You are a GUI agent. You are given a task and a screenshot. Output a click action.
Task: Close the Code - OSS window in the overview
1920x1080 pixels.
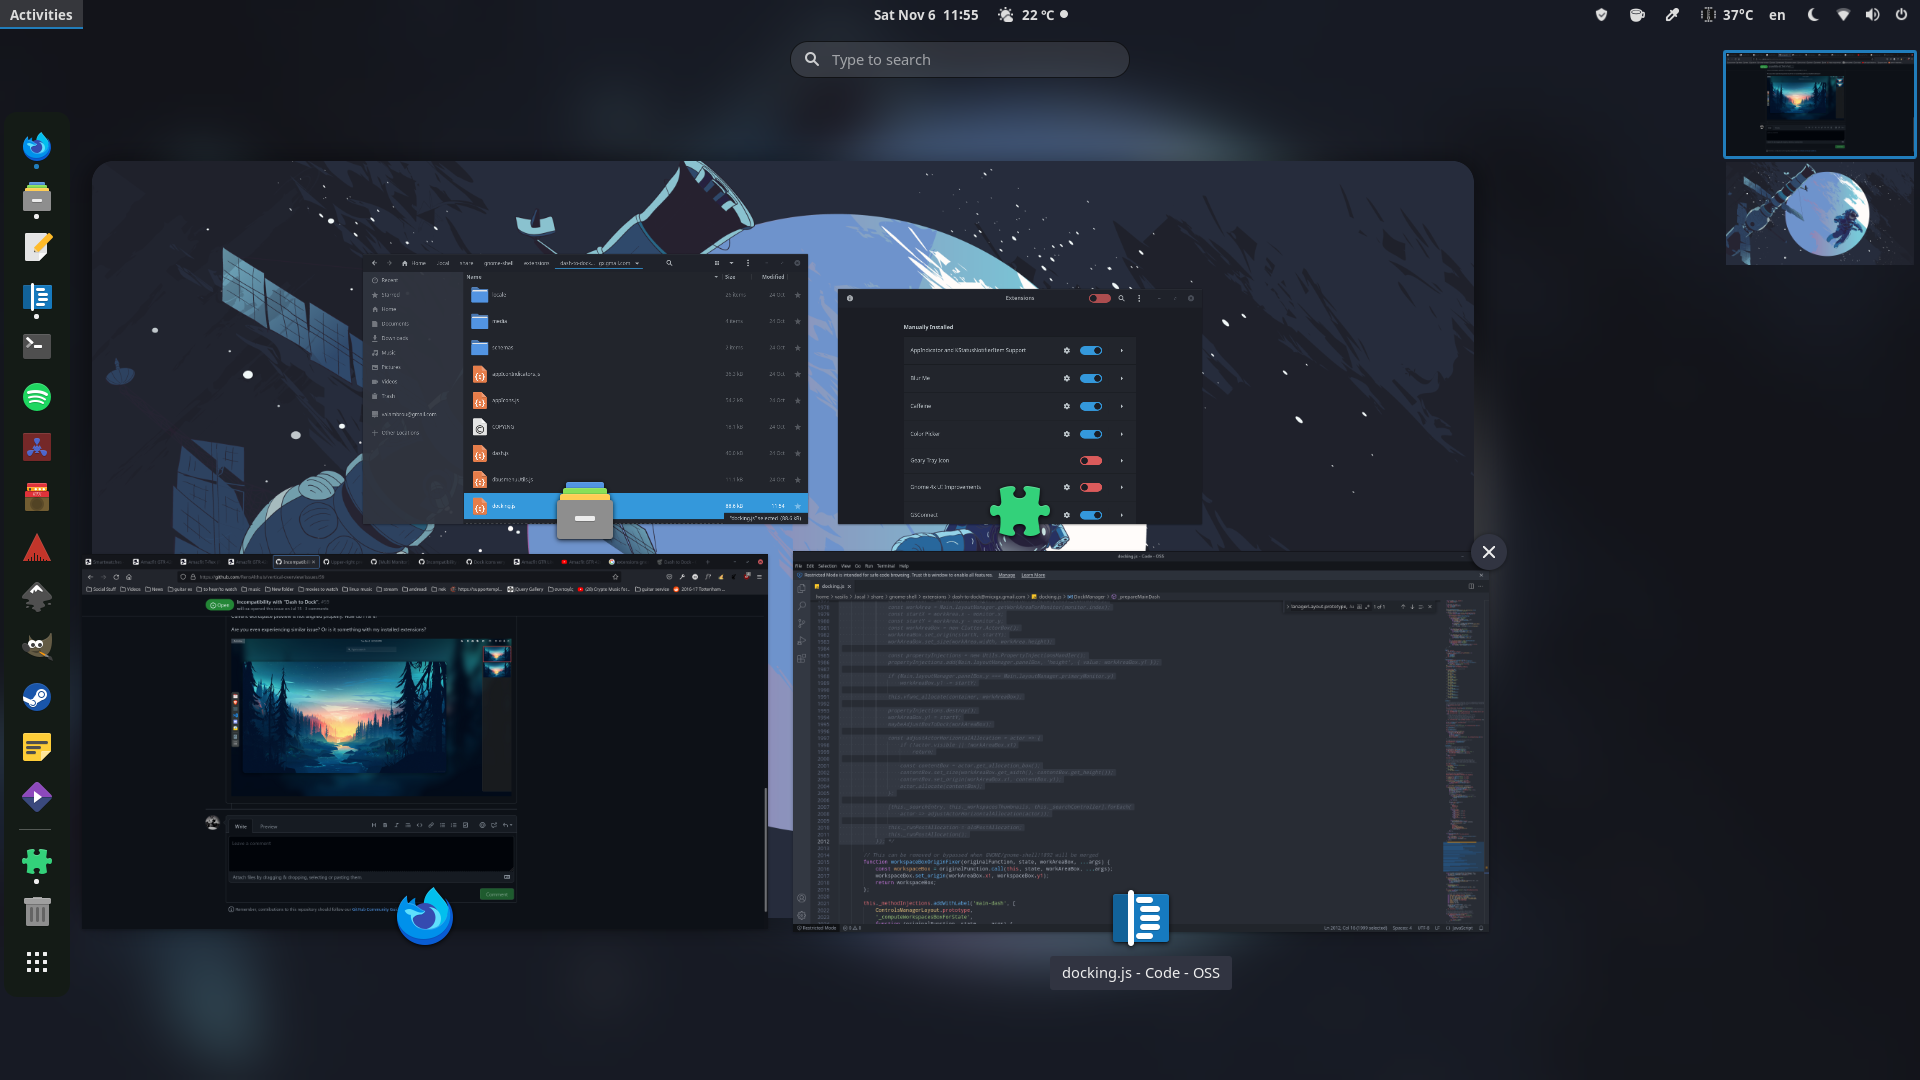(1488, 552)
